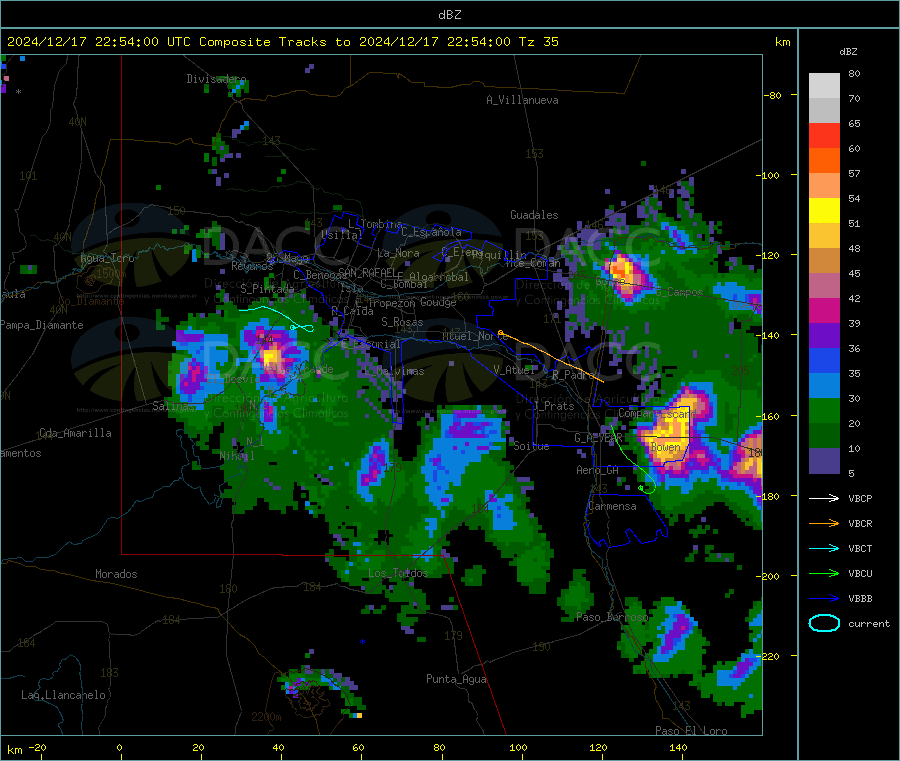
Task: Click the 'Punta_Agua' map label
Action: (456, 680)
